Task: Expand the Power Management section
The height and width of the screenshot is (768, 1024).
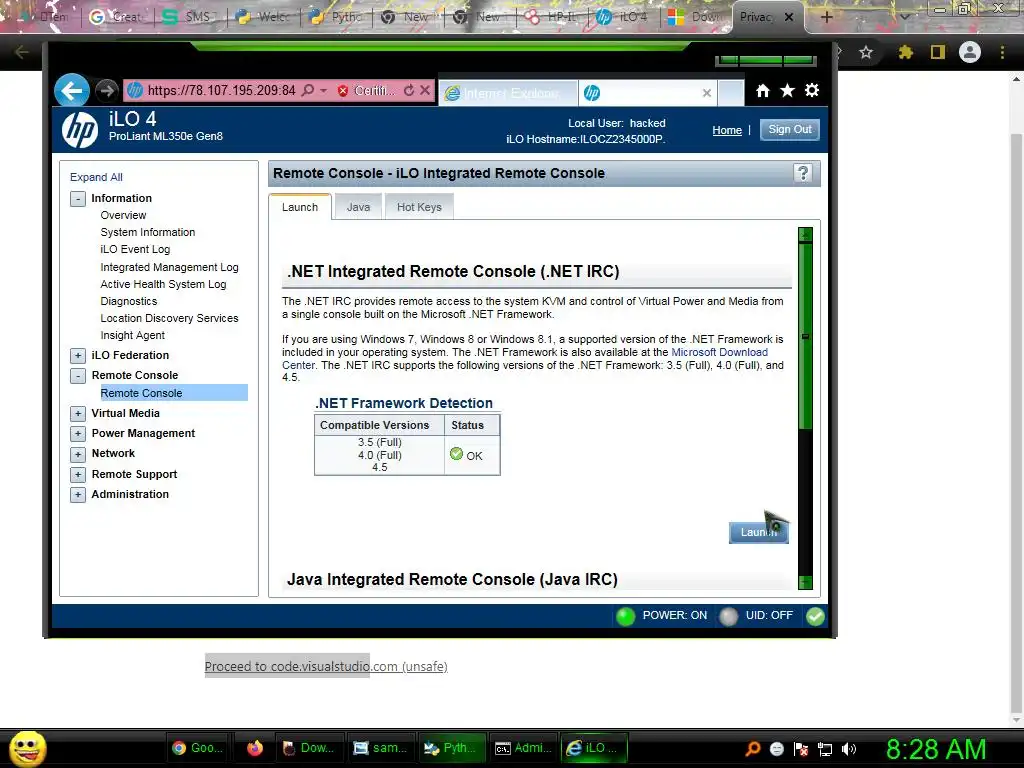Action: pyautogui.click(x=78, y=434)
